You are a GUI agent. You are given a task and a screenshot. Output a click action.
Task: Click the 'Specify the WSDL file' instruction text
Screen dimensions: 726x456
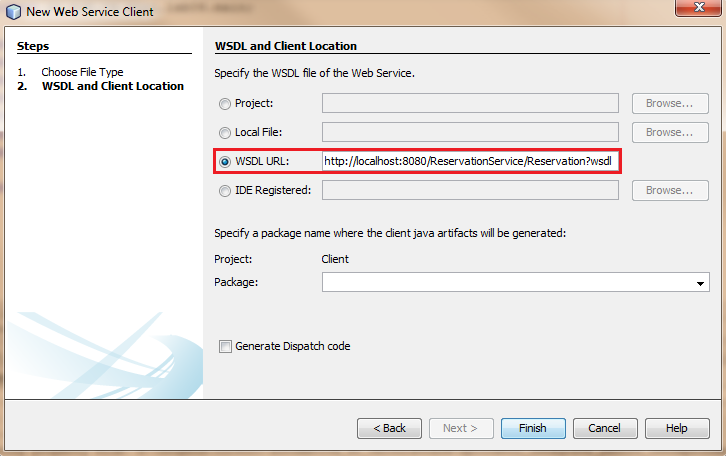point(314,73)
